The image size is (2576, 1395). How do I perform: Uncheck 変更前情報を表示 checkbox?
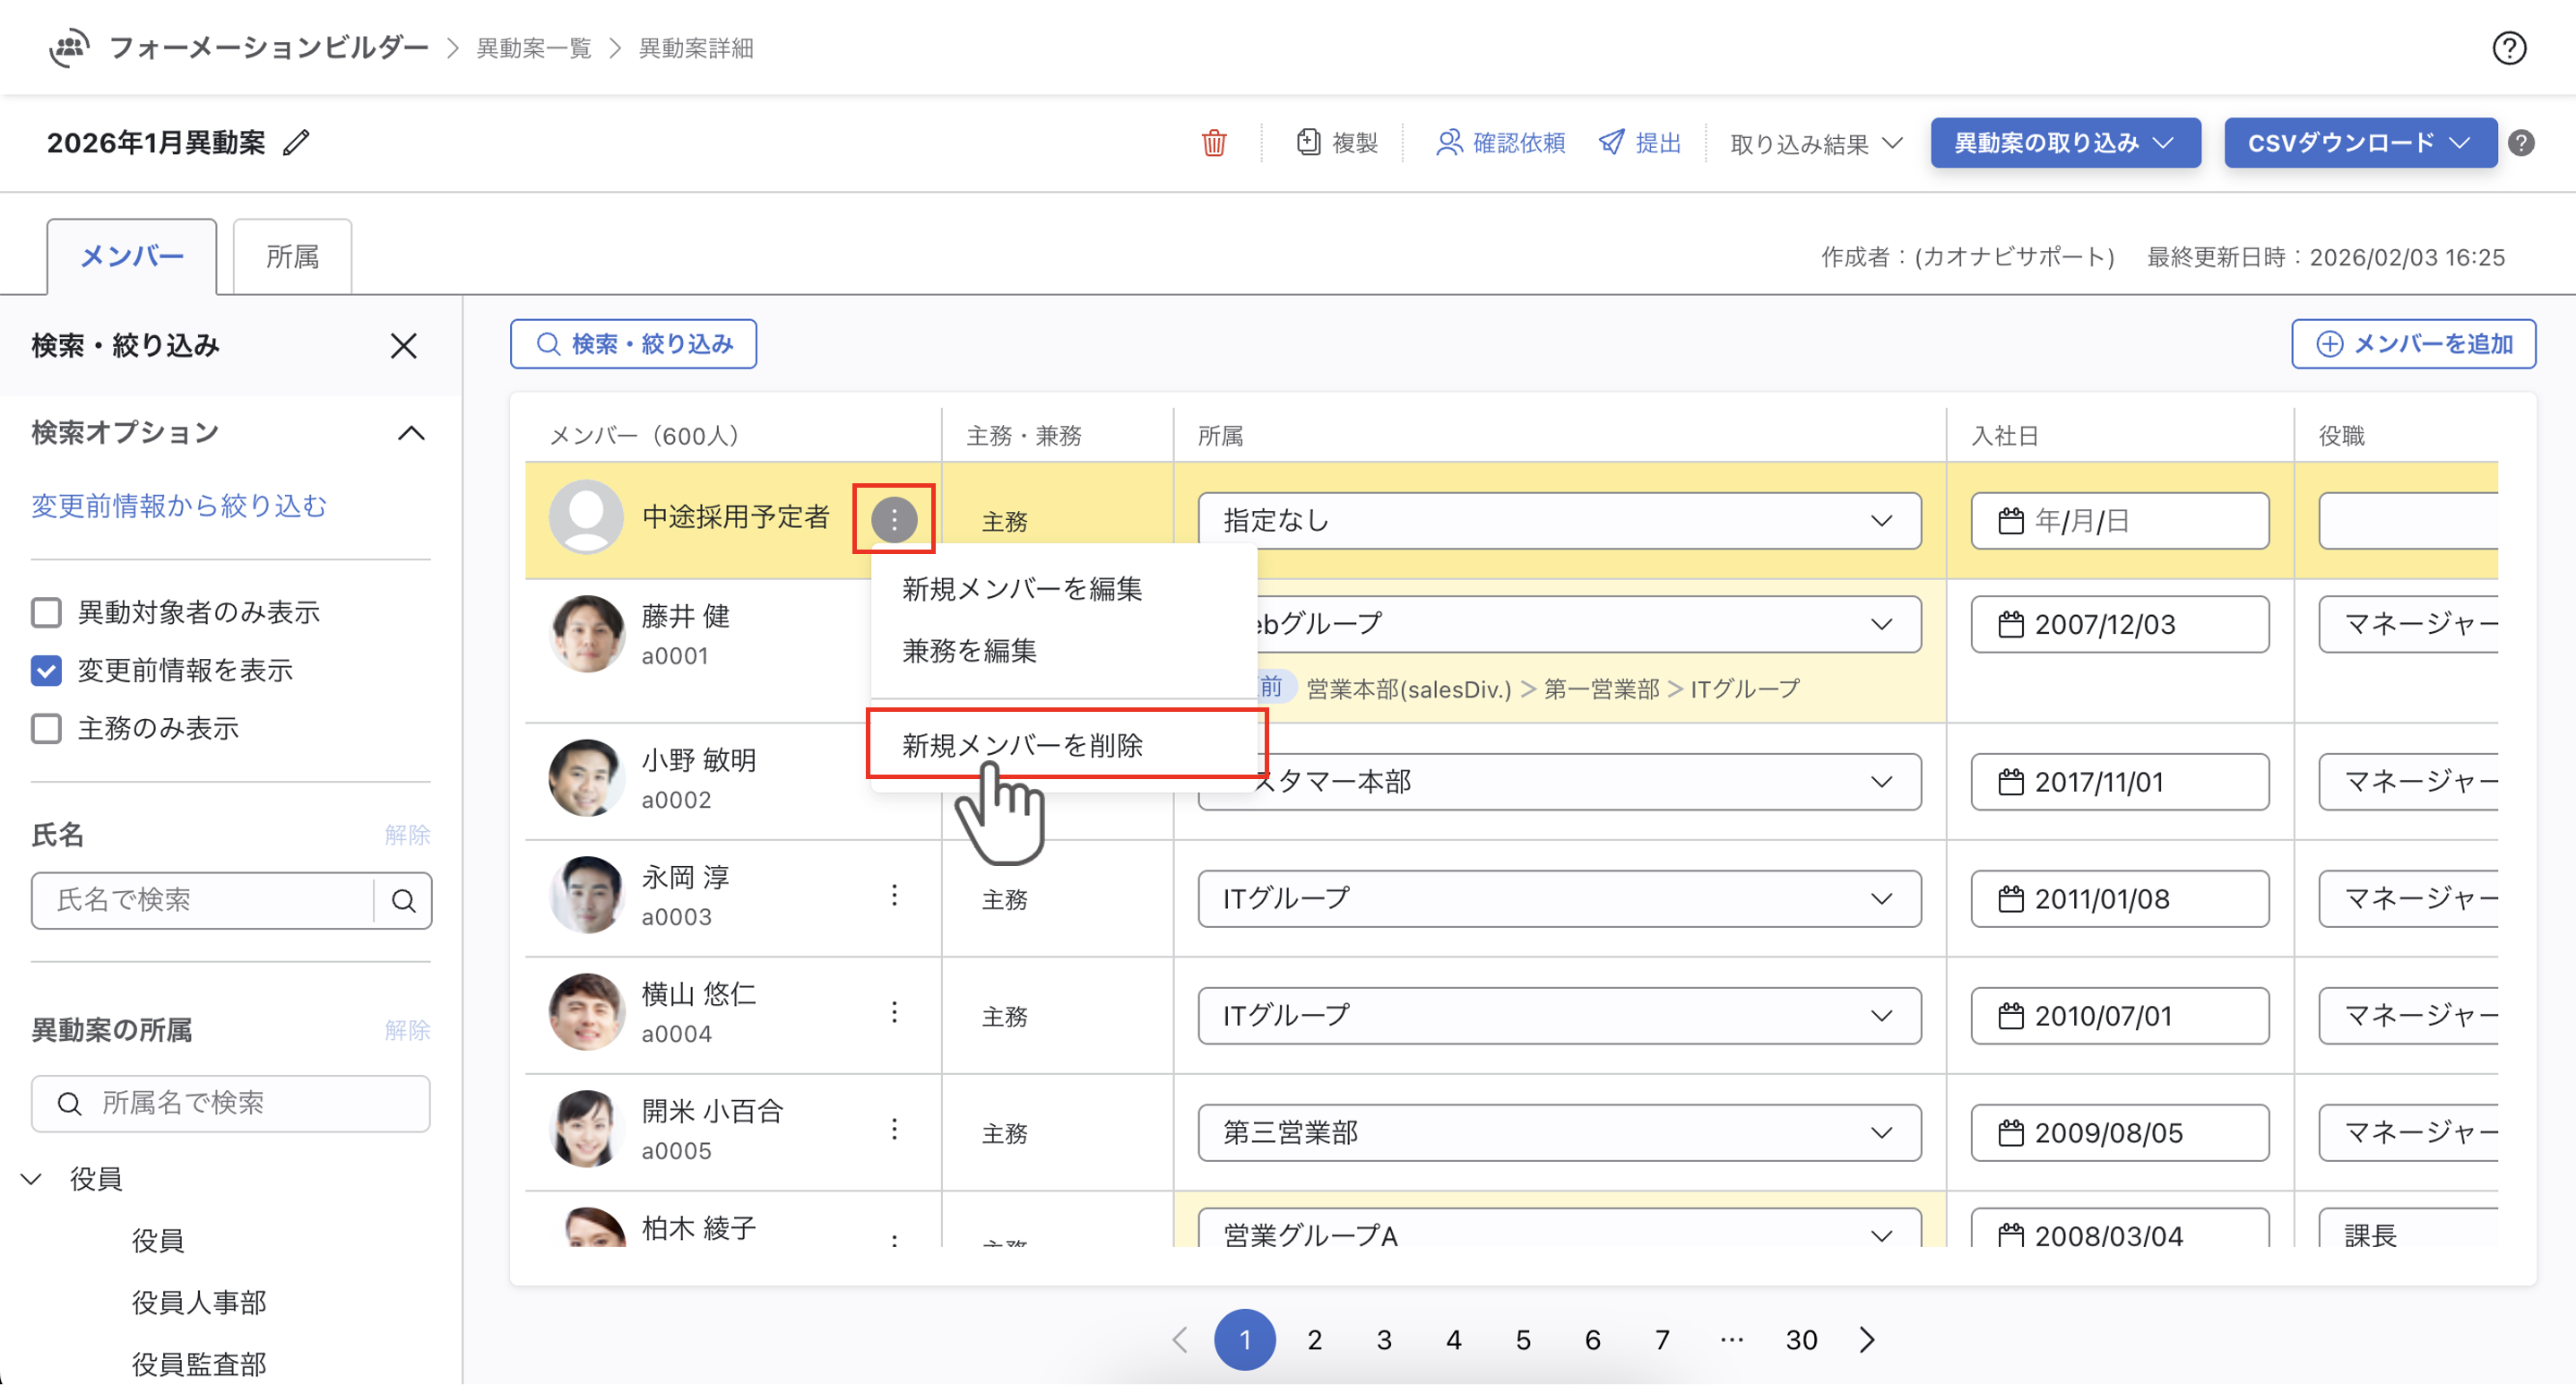(x=46, y=670)
